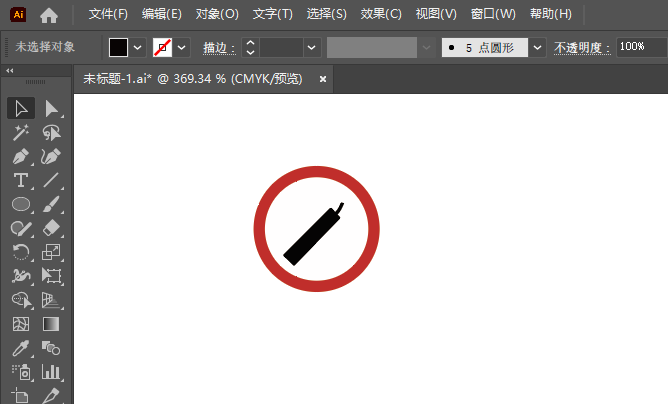Viewport: 668px width, 404px height.
Task: Select the Paintbrush tool
Action: [x=52, y=204]
